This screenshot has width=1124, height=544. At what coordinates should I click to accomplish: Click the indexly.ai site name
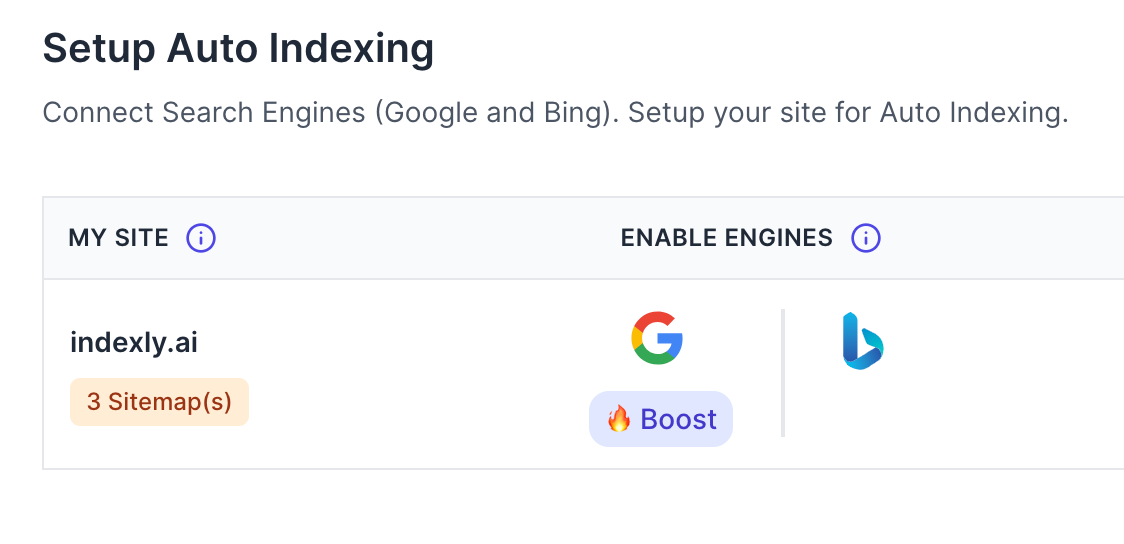click(x=134, y=343)
